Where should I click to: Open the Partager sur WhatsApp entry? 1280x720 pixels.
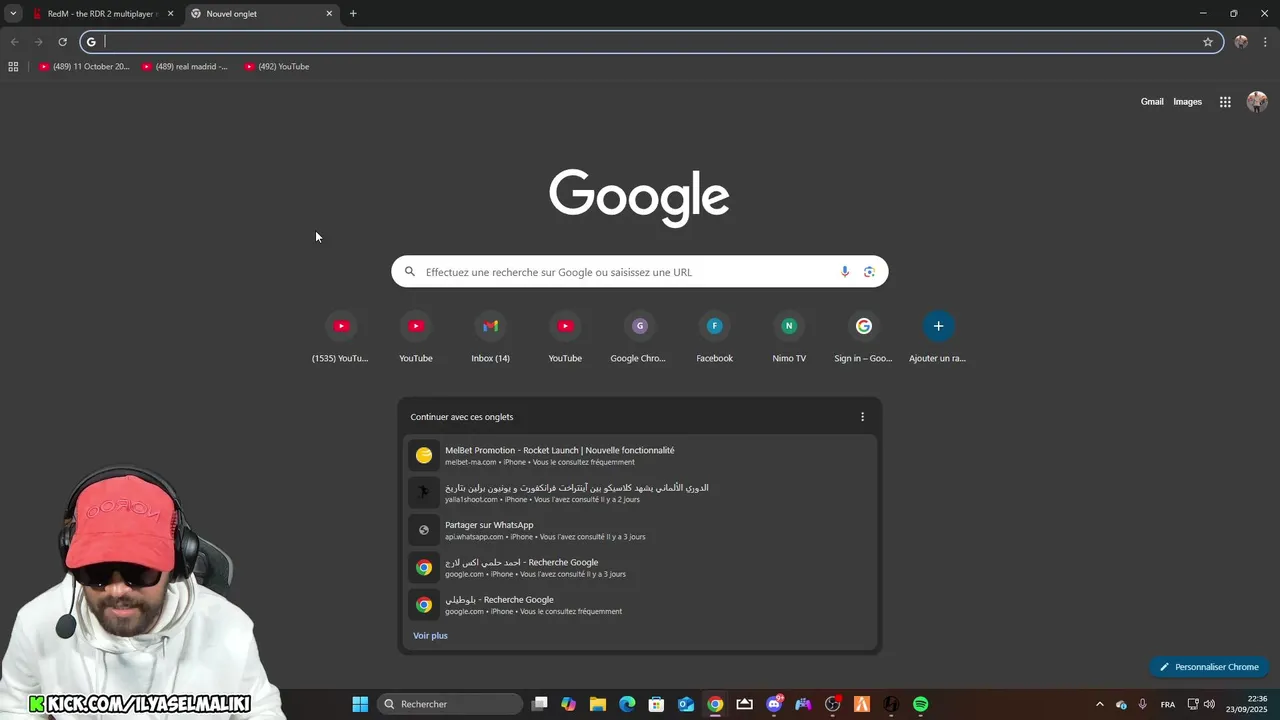point(640,530)
